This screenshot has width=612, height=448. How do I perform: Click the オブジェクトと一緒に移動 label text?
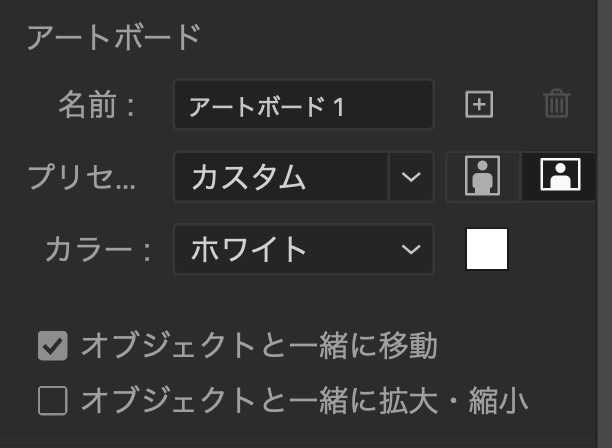258,347
